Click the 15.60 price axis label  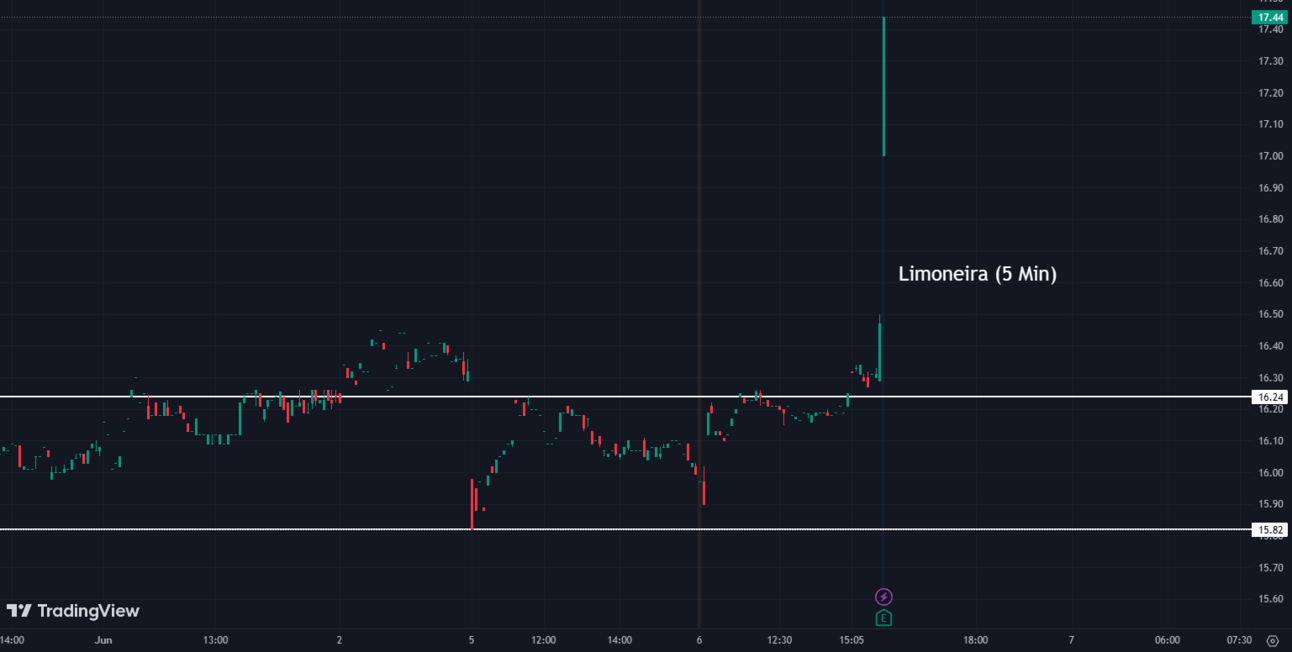1271,599
